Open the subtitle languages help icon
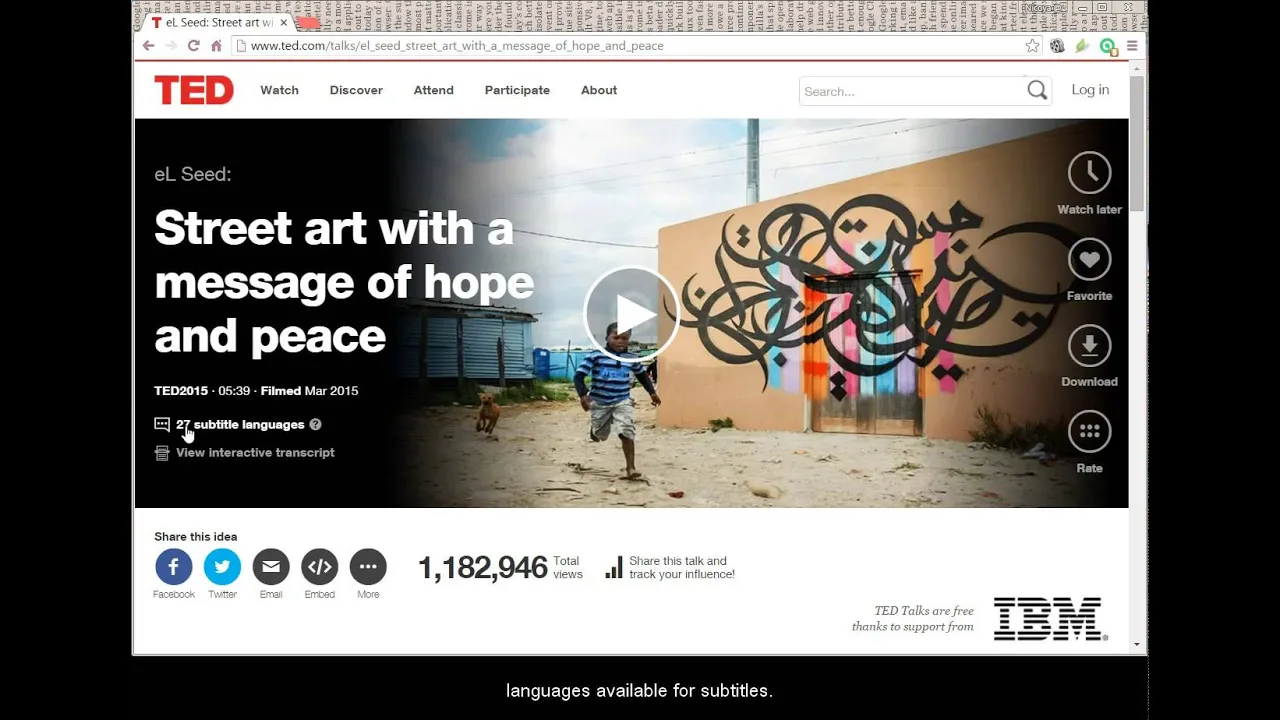Screen dimensions: 1280x720 pyautogui.click(x=315, y=424)
